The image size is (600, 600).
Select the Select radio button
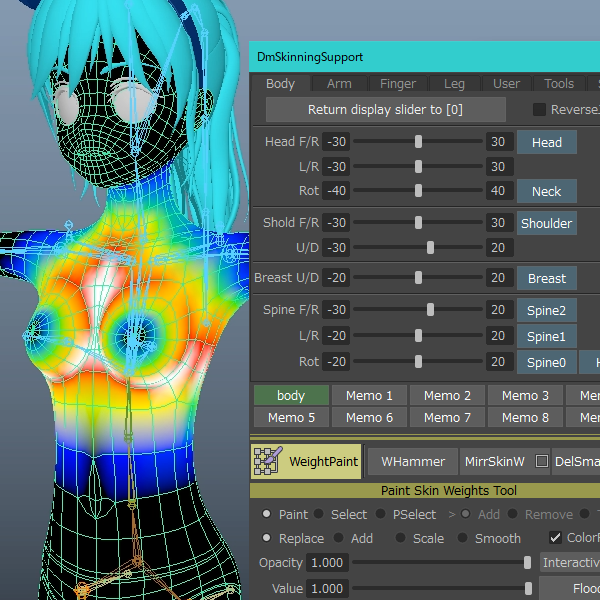pyautogui.click(x=318, y=514)
